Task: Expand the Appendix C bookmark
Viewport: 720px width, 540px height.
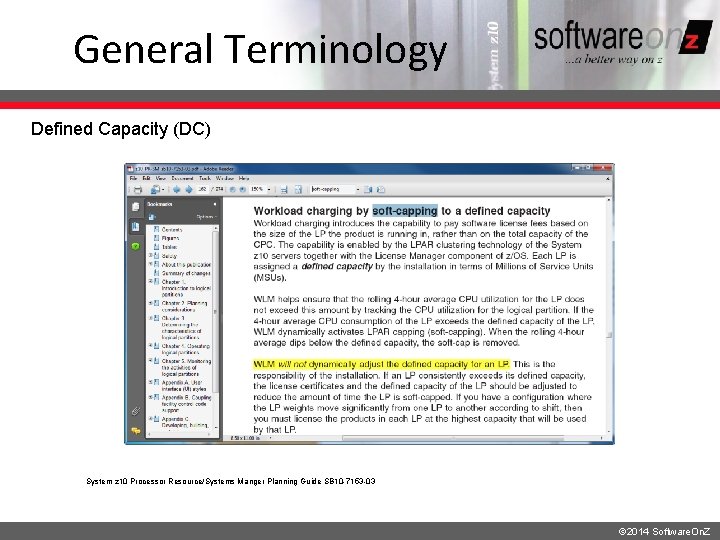Action: point(150,419)
